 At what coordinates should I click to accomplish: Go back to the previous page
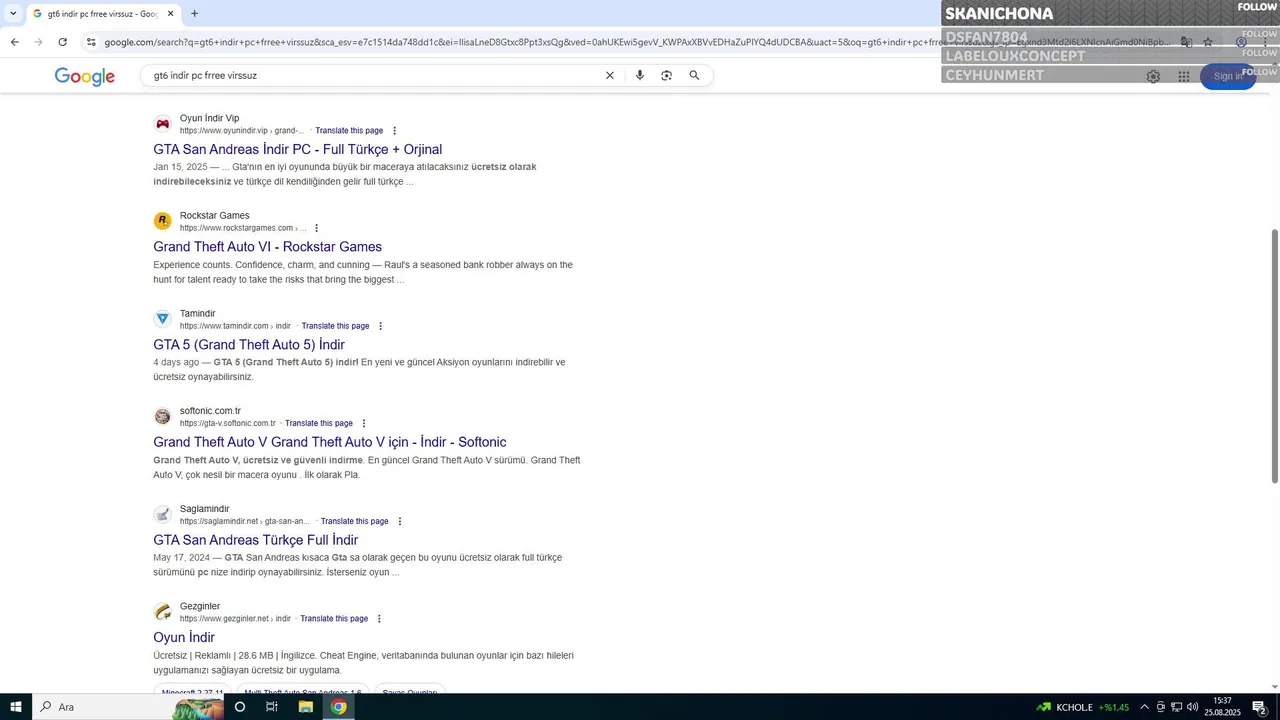pos(14,42)
